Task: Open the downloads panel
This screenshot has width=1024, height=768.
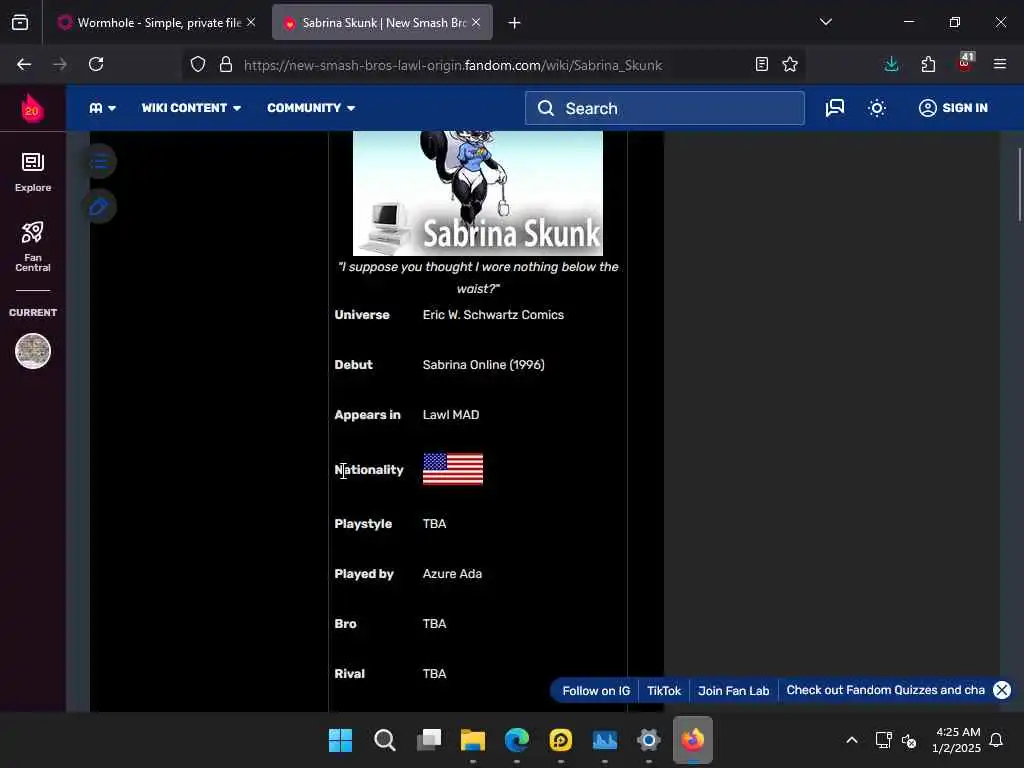Action: click(x=891, y=64)
